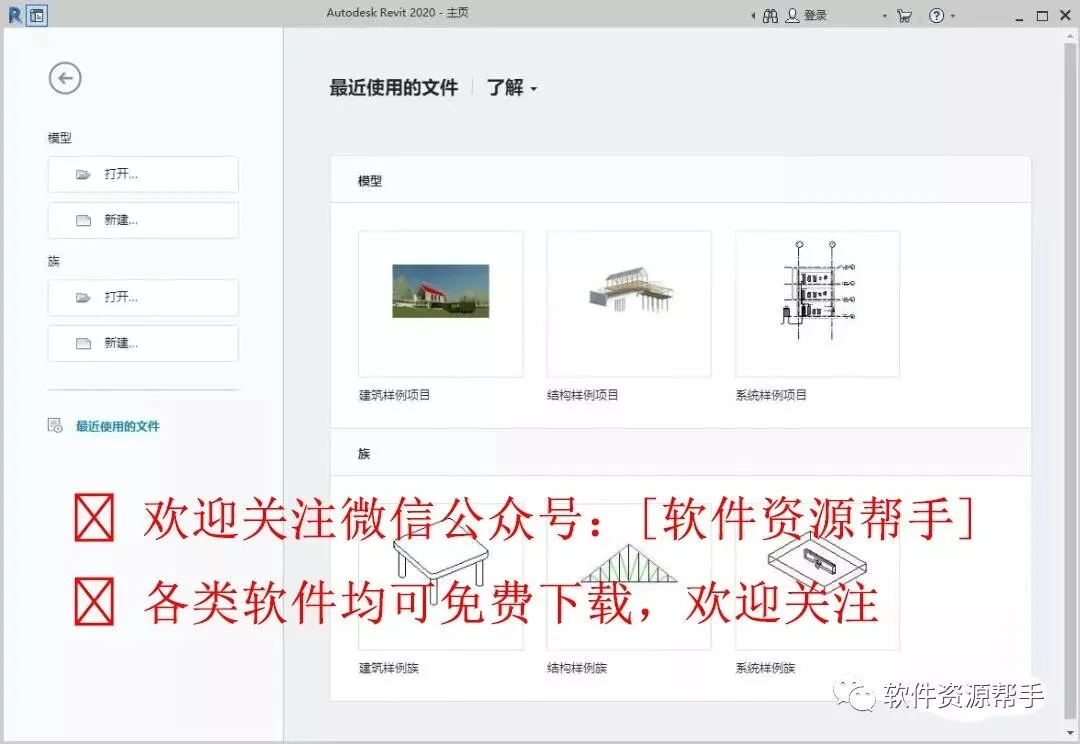Image resolution: width=1080 pixels, height=744 pixels.
Task: Expand the help dropdown arrow
Action: pyautogui.click(x=953, y=15)
